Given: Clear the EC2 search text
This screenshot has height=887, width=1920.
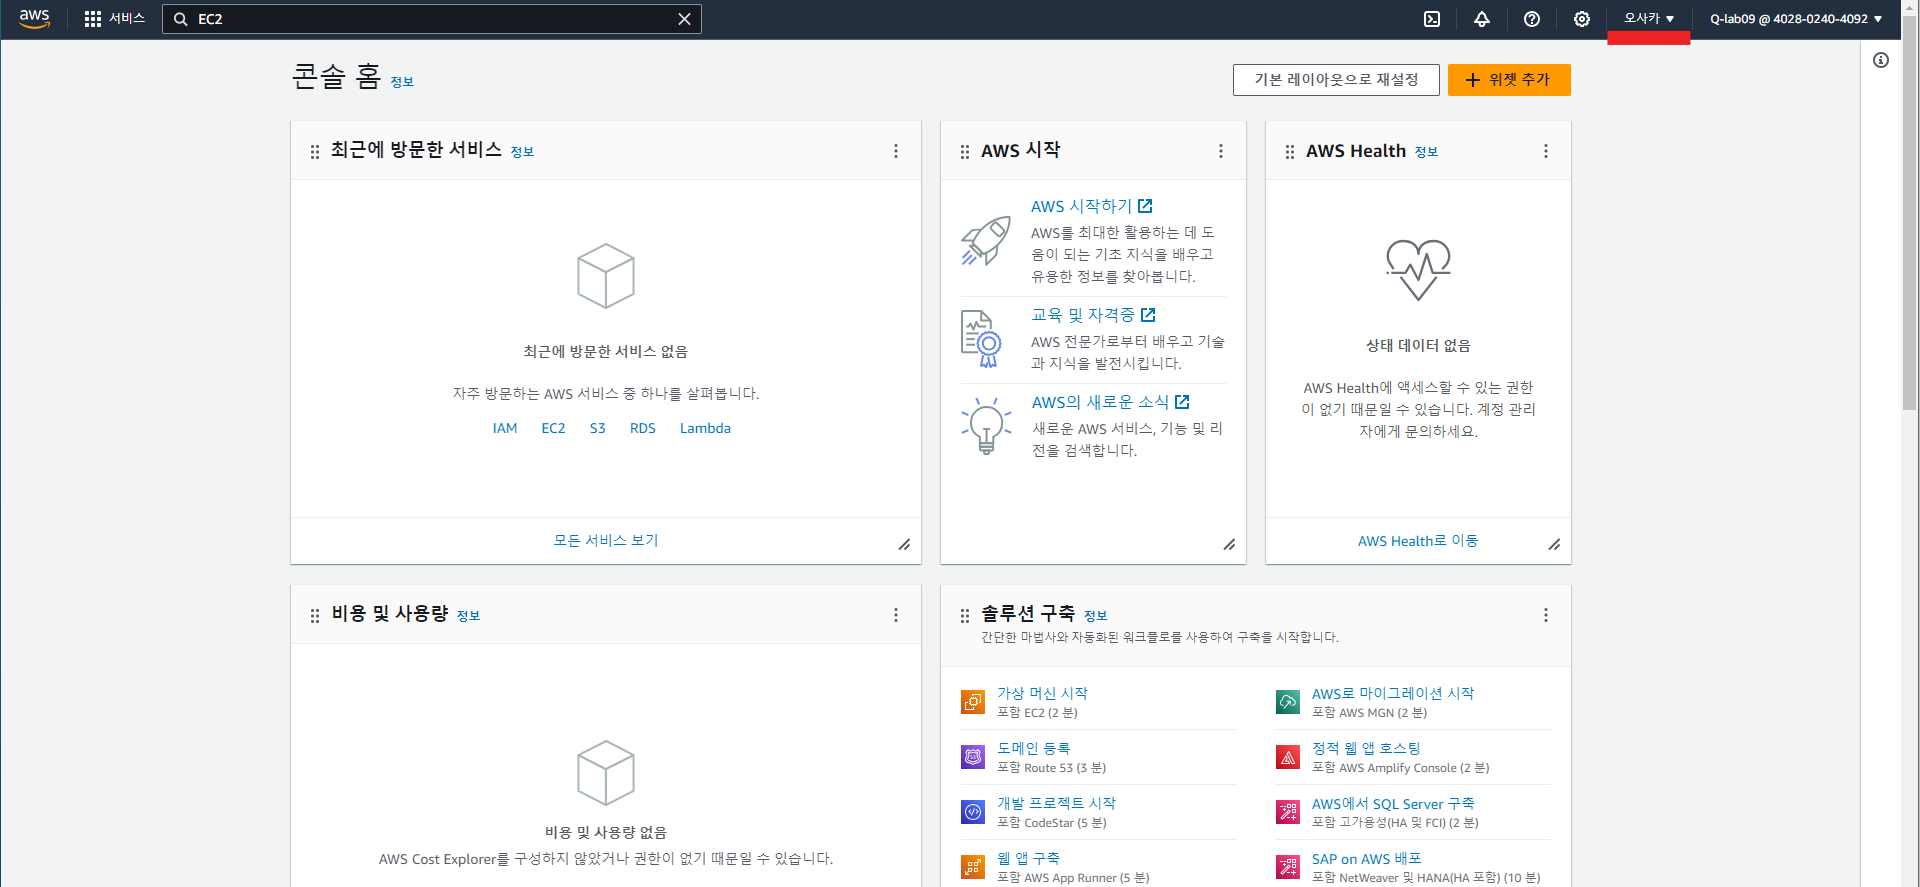Looking at the screenshot, I should (x=684, y=19).
